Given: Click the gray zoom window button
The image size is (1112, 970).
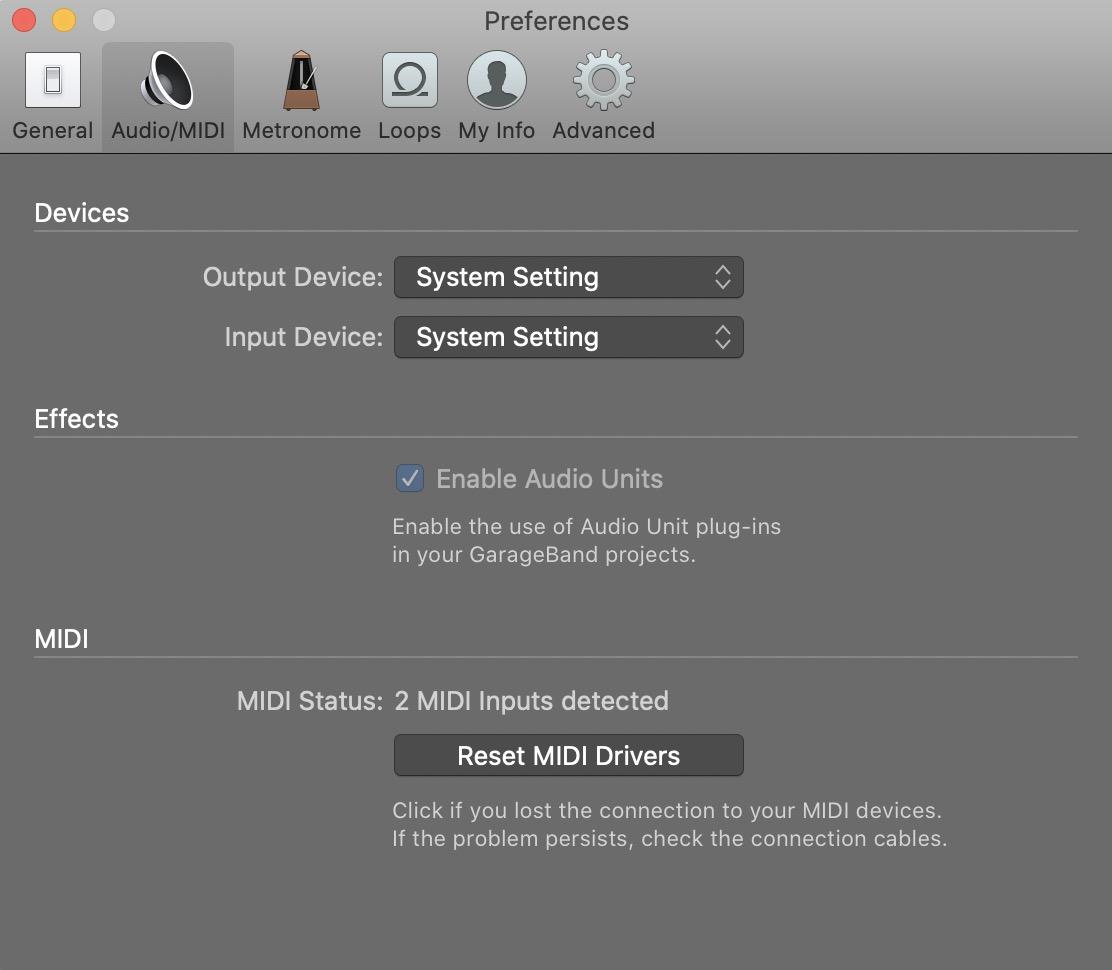Looking at the screenshot, I should coord(103,20).
